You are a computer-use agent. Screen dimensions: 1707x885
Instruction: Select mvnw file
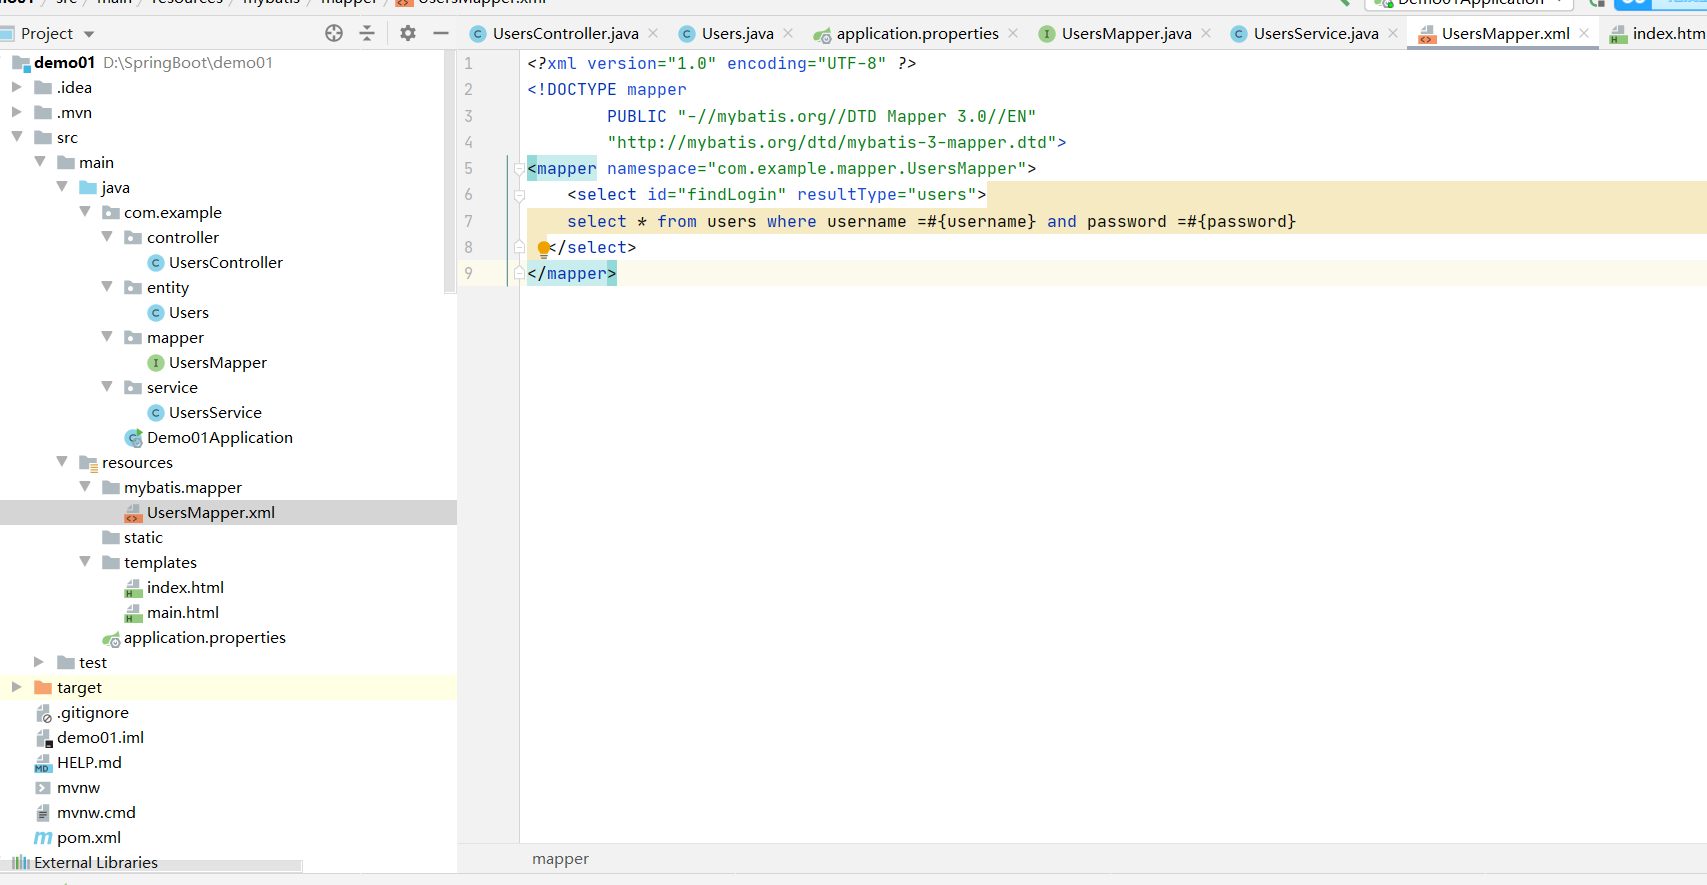[x=78, y=787]
